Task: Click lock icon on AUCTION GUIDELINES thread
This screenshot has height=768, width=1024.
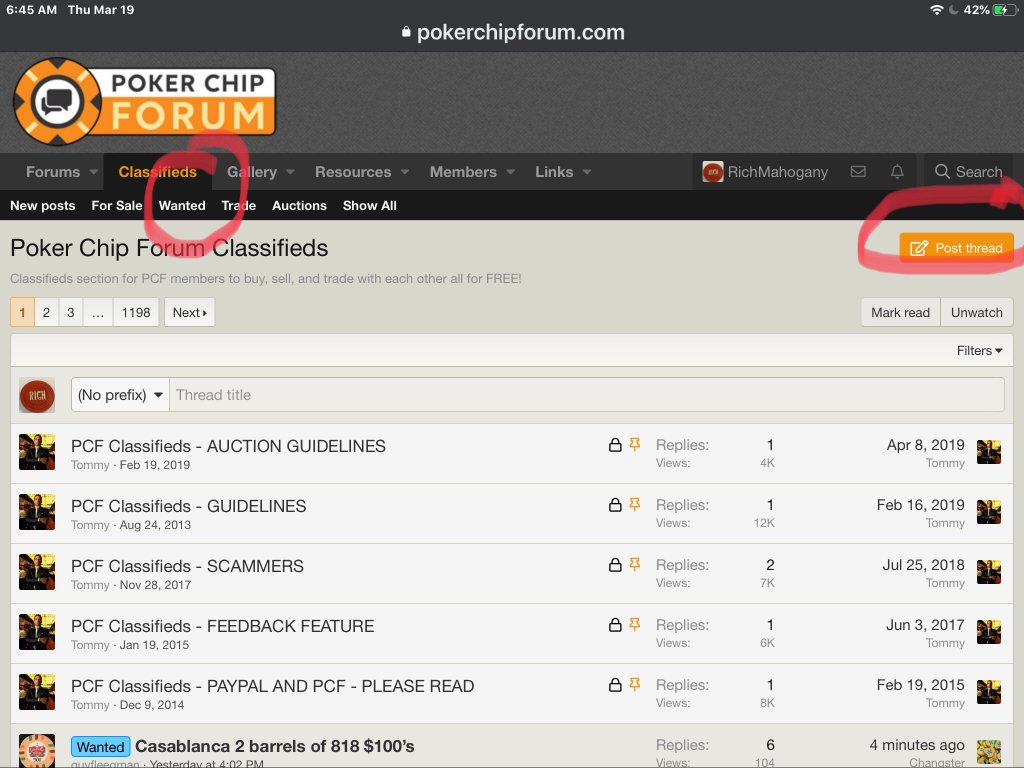Action: coord(616,445)
